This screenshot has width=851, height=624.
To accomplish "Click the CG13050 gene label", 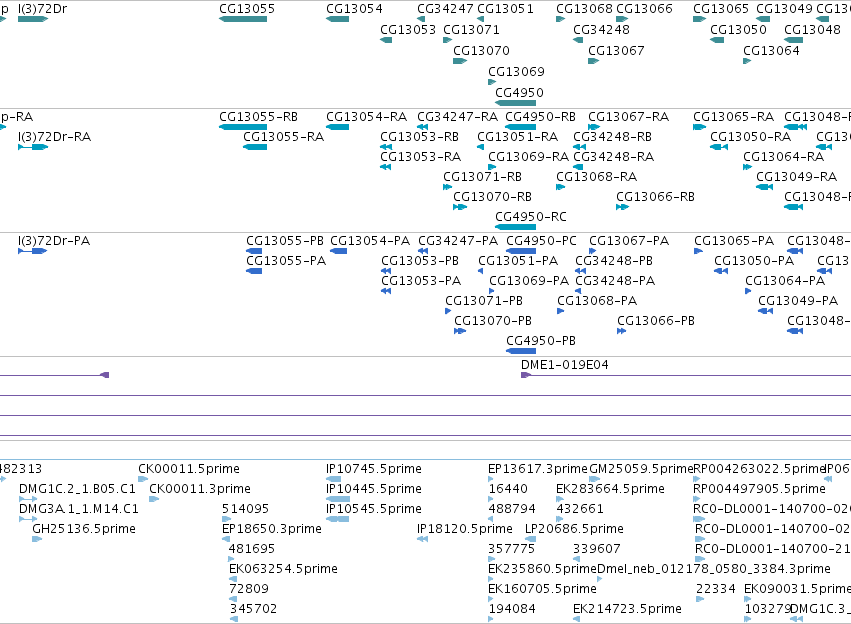I will (x=738, y=29).
